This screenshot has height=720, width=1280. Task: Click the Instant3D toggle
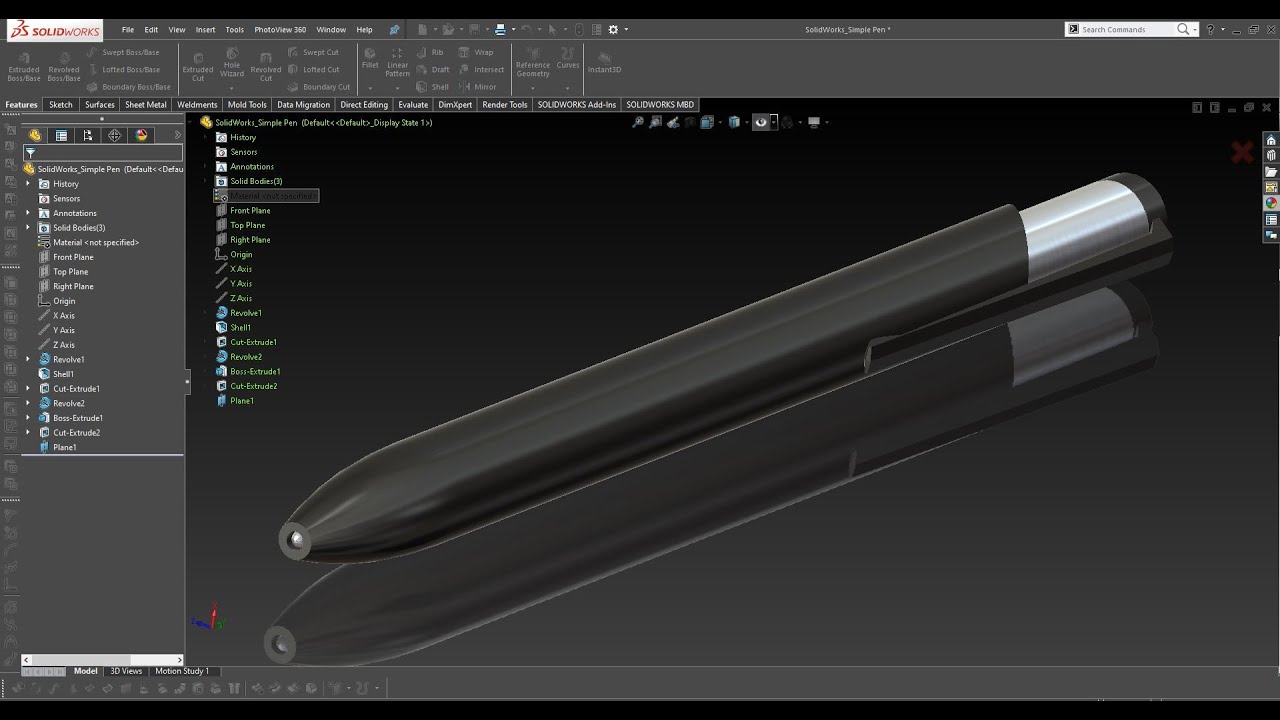[x=604, y=62]
